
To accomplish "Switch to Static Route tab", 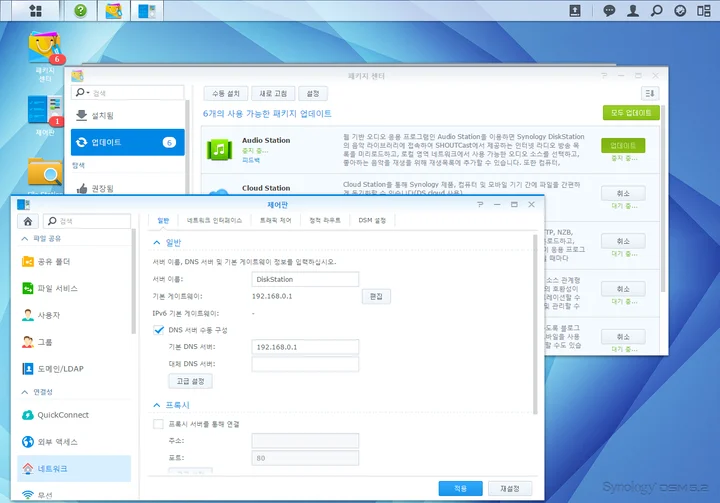I will click(x=325, y=220).
